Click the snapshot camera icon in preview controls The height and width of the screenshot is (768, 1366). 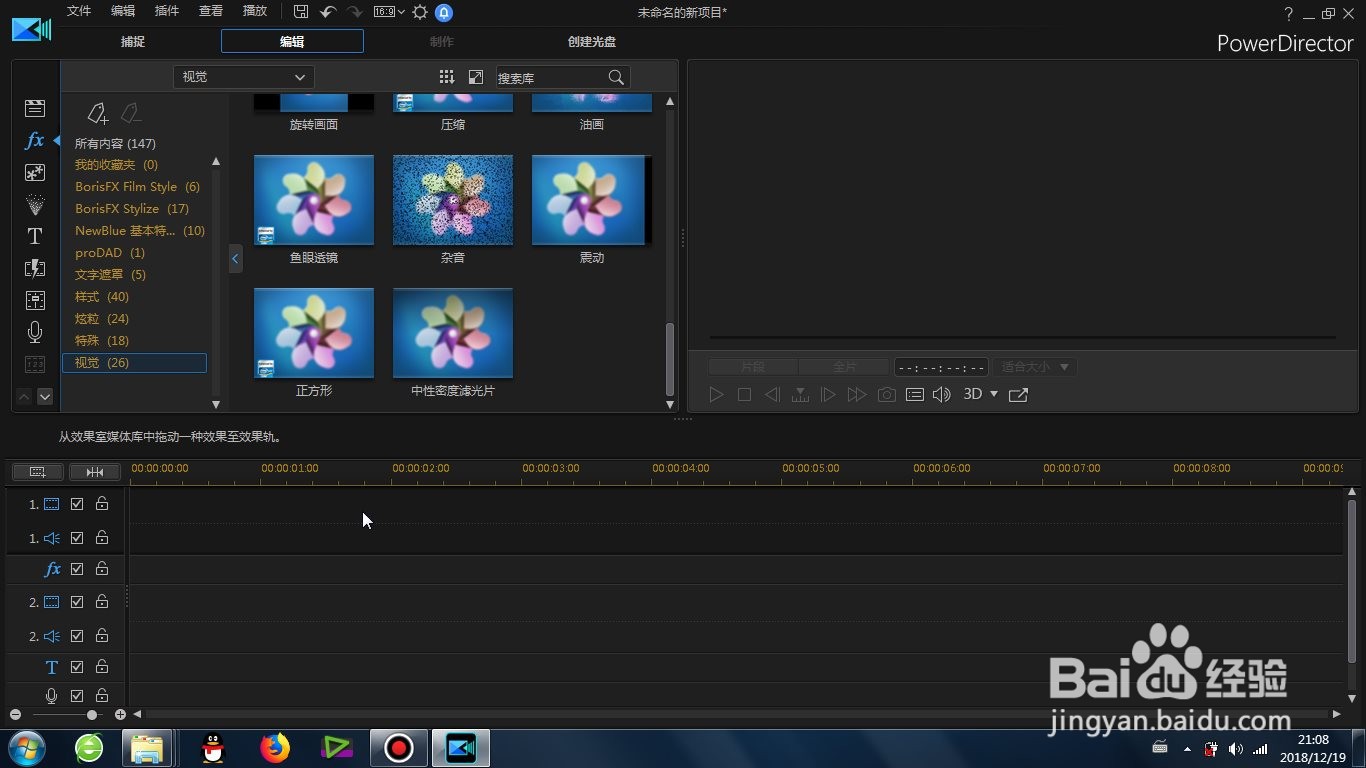point(885,394)
